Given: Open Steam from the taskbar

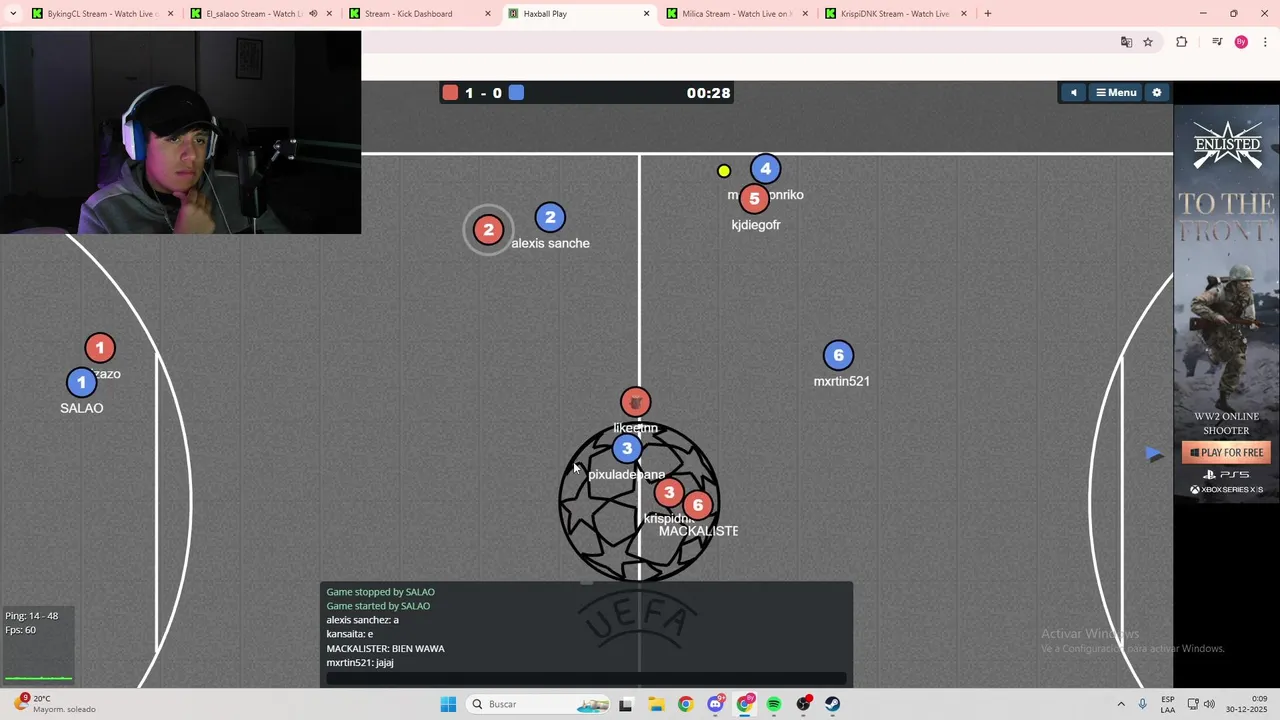Looking at the screenshot, I should pos(832,704).
